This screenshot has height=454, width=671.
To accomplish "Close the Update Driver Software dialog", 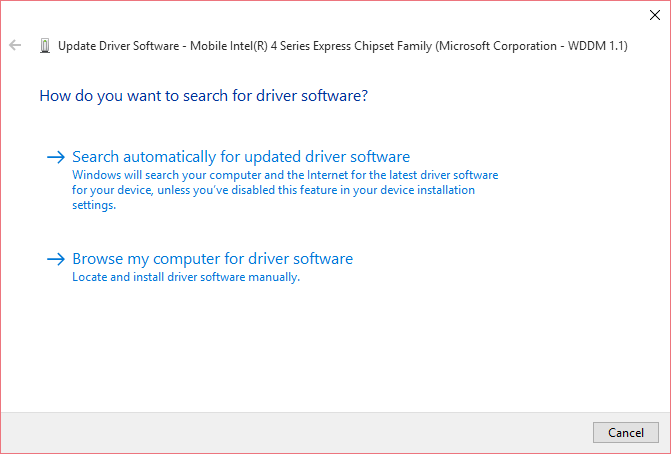I will tap(654, 15).
